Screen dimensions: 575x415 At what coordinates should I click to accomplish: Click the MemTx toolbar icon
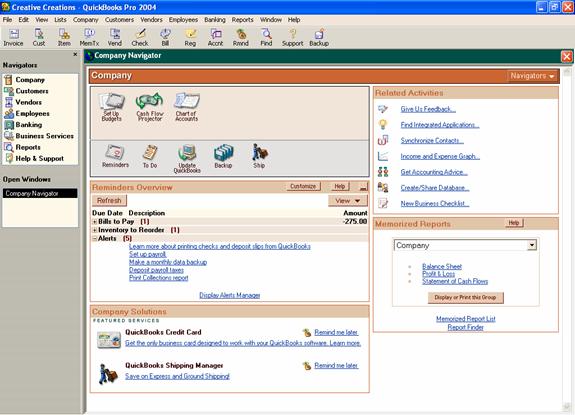[89, 37]
